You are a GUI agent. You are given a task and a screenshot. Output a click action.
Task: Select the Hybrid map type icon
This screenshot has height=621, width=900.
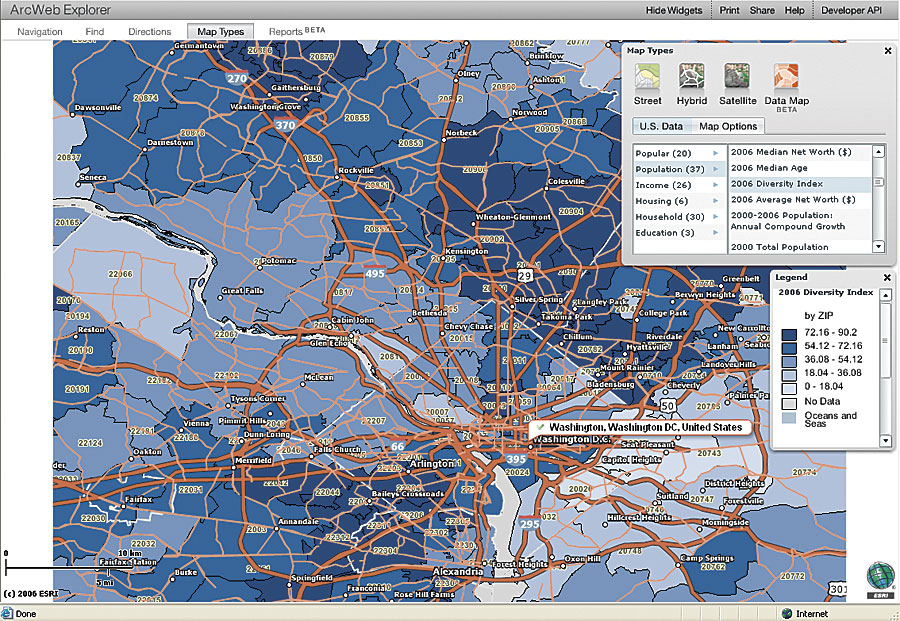tap(691, 77)
